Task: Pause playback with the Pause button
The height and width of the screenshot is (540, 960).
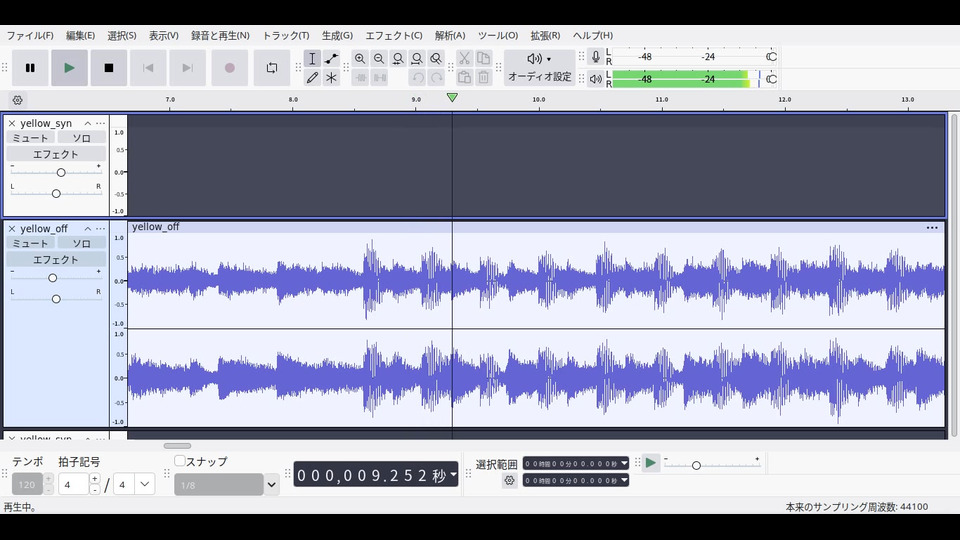Action: coord(30,68)
